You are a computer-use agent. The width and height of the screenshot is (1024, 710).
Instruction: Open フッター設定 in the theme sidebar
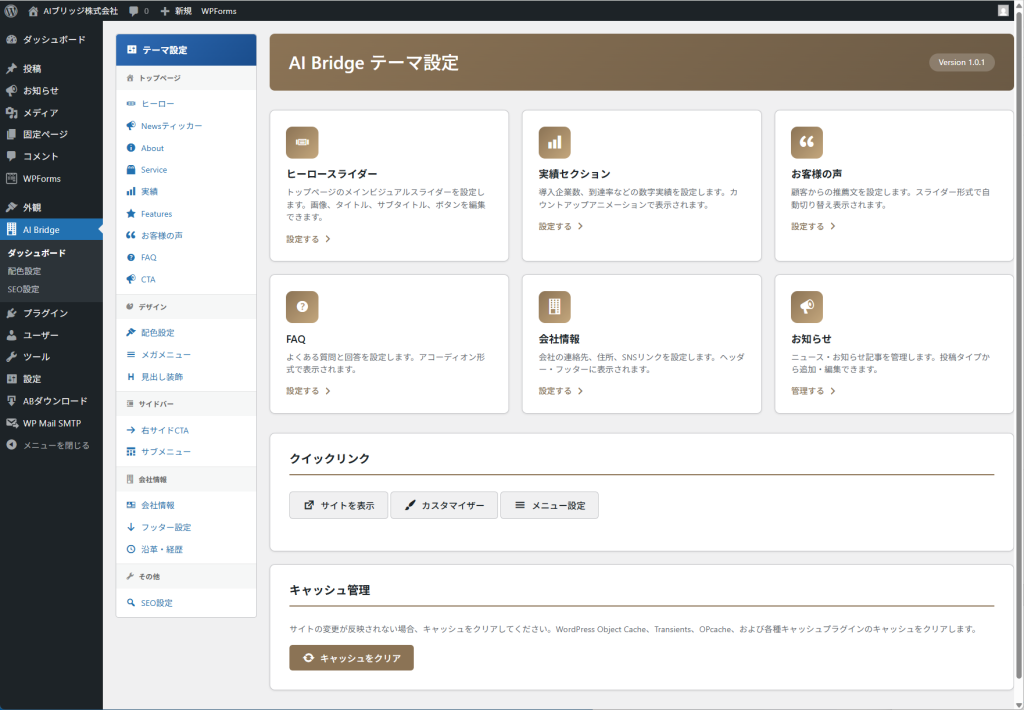point(166,527)
